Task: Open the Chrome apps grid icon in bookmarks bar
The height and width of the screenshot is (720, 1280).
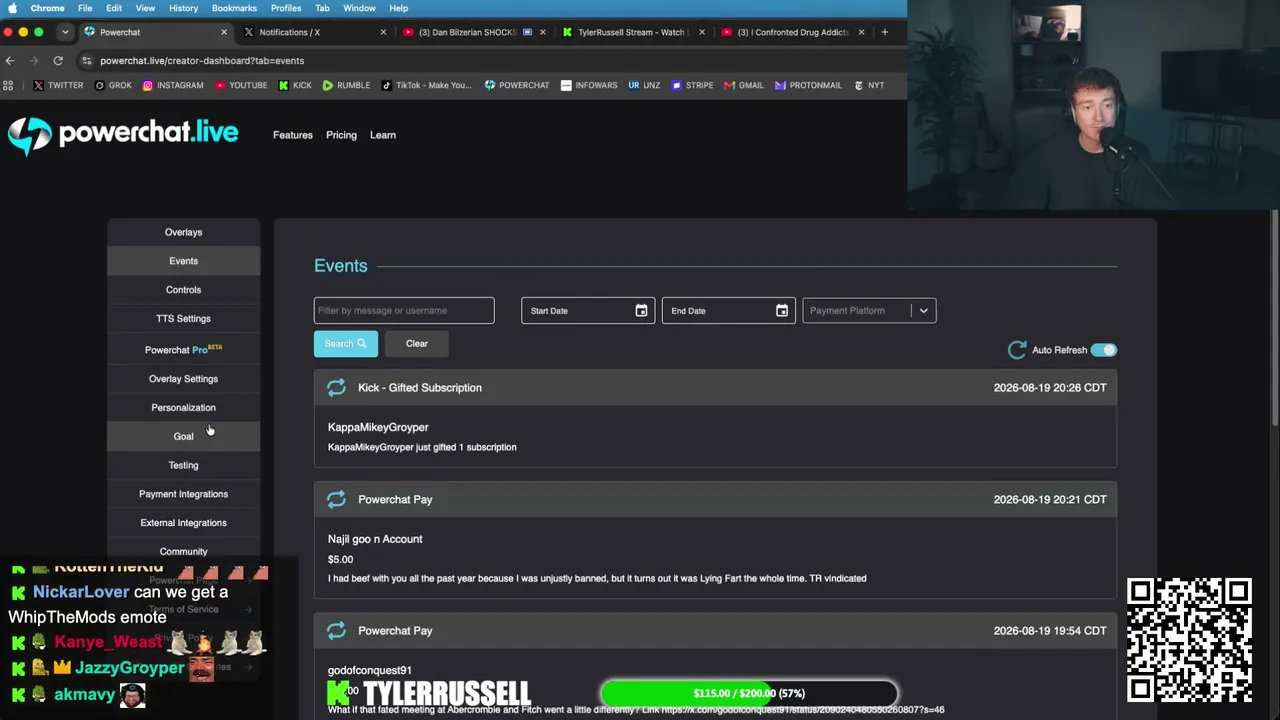Action: 9,85
